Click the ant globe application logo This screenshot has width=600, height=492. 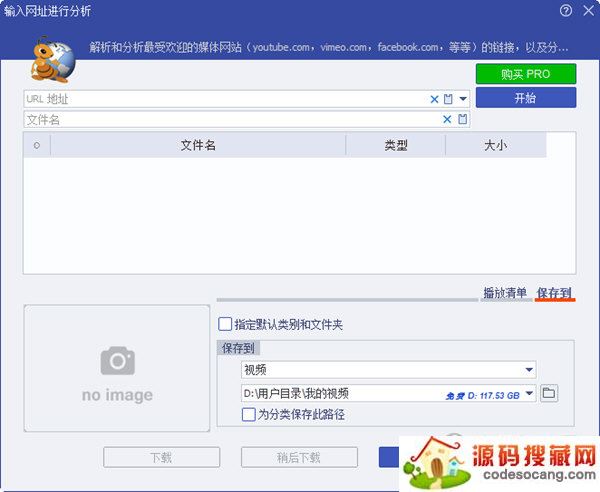(x=53, y=59)
